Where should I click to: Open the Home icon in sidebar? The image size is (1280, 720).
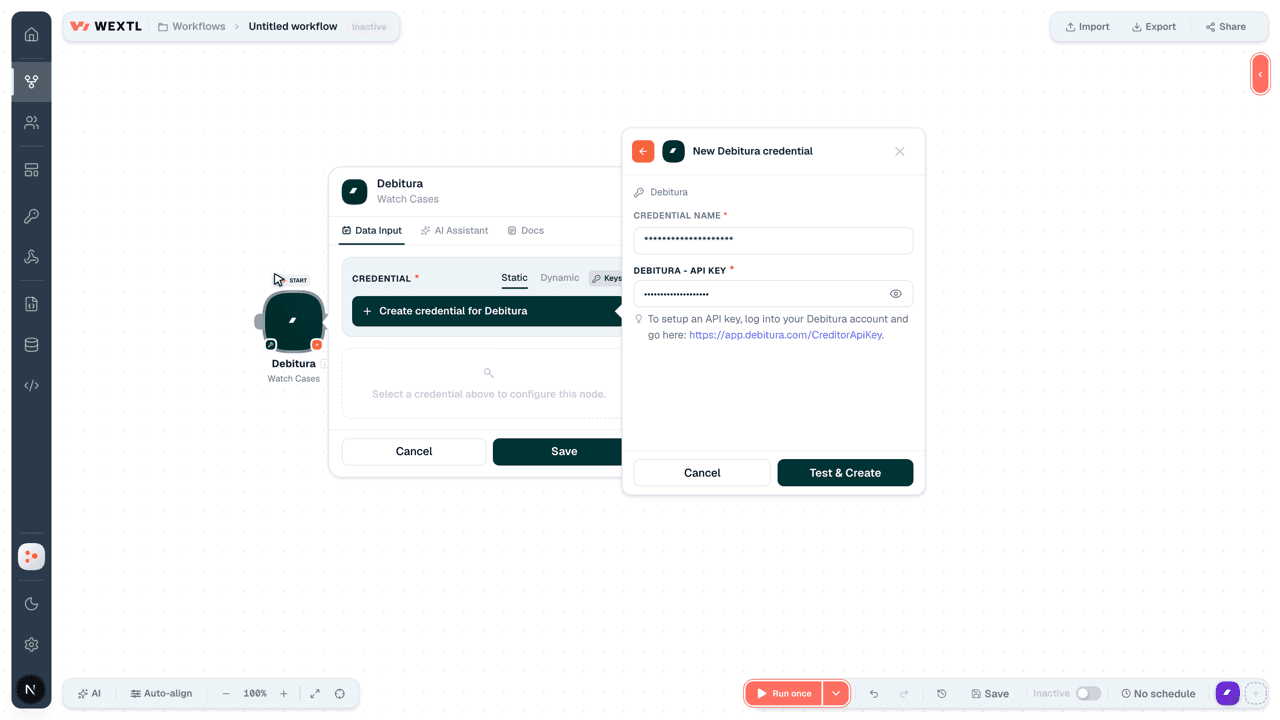pyautogui.click(x=31, y=35)
